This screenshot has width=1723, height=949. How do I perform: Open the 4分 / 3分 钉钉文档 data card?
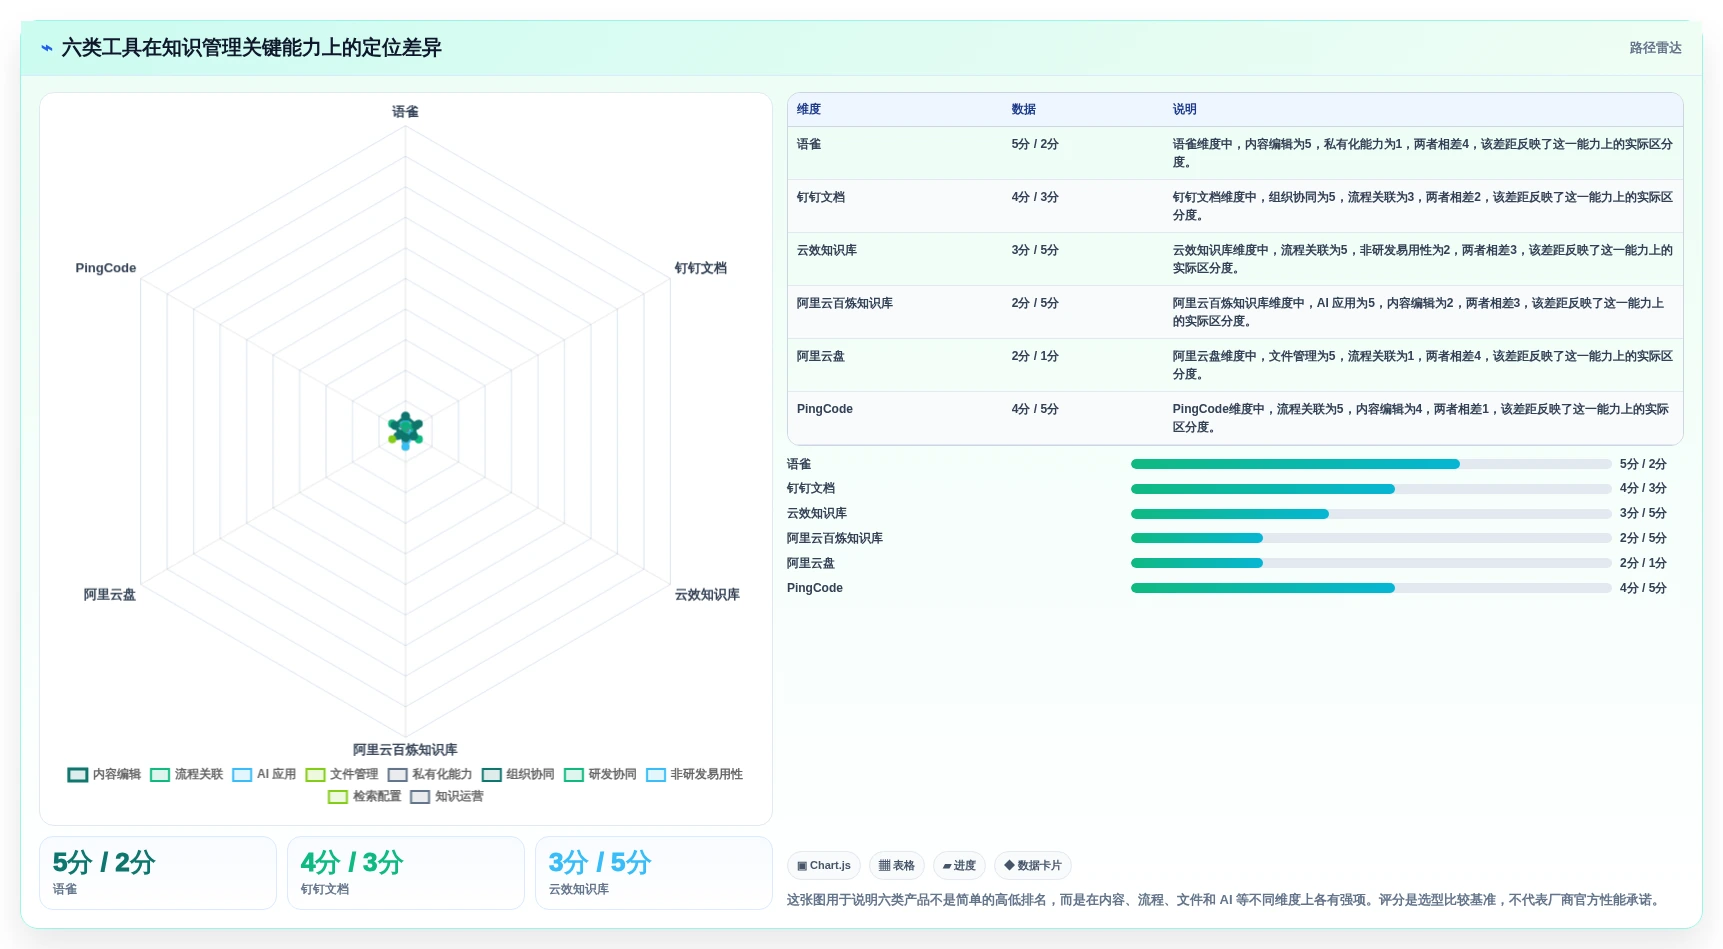406,873
